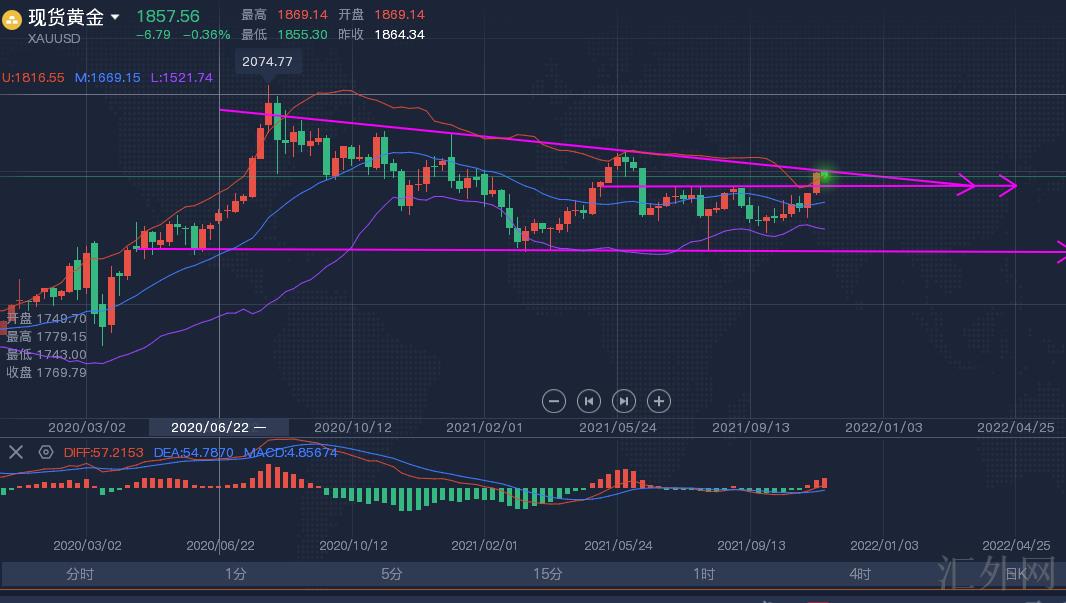Viewport: 1066px width, 603px height.
Task: Switch chart to 15分 interval
Action: (x=547, y=574)
